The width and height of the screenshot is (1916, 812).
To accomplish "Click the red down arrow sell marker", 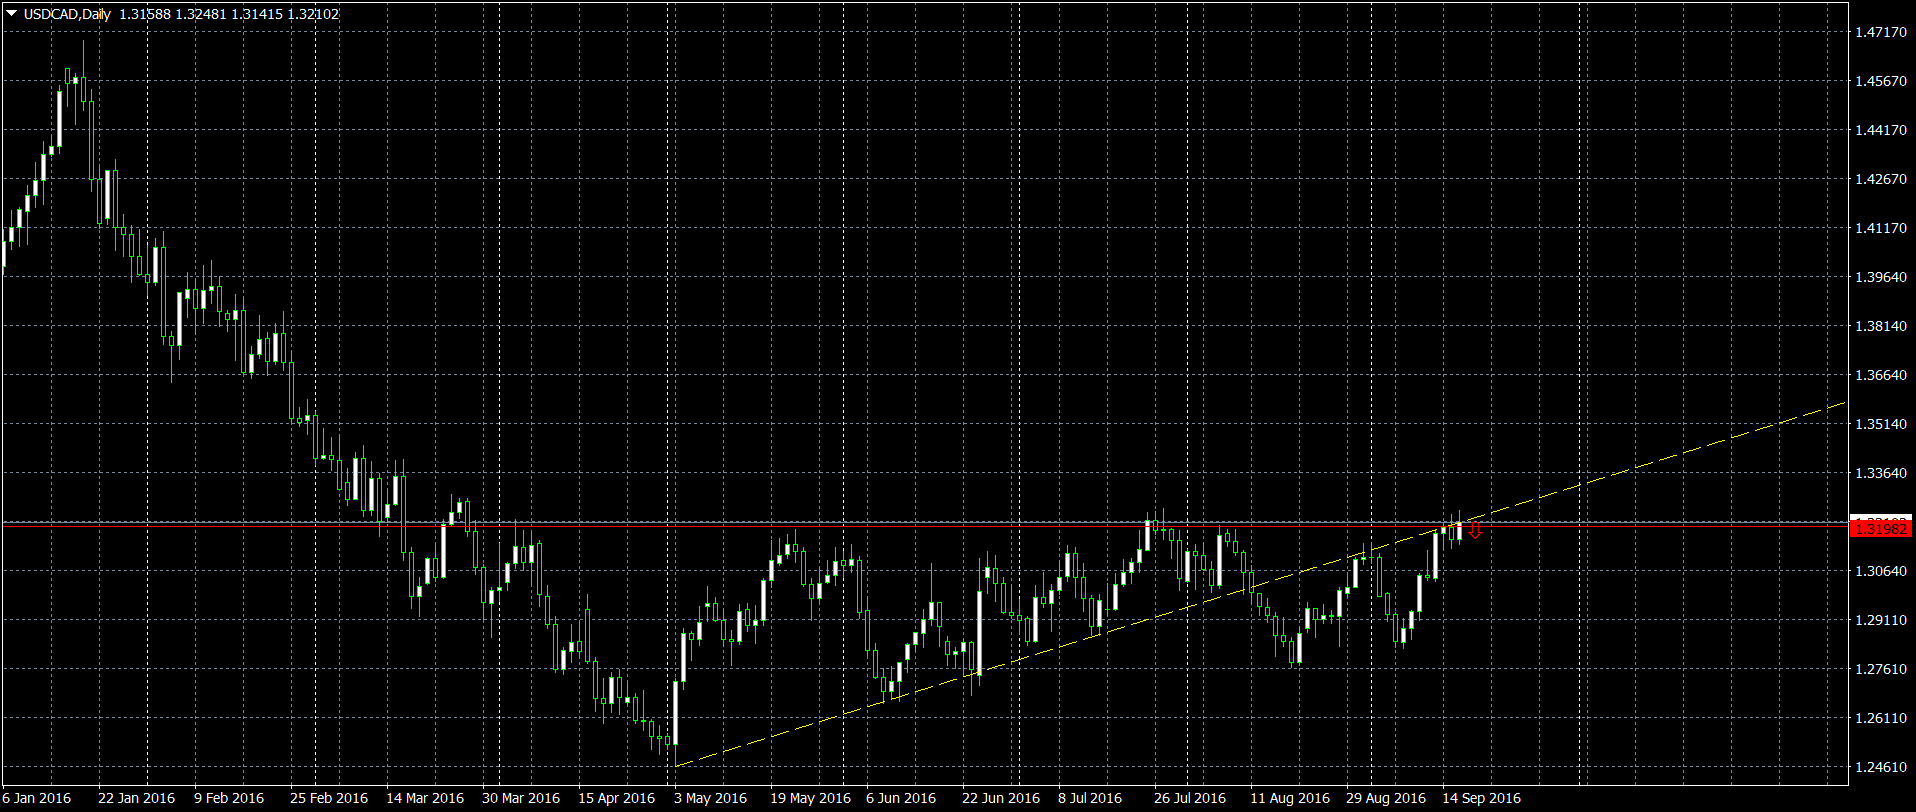I will point(1474,530).
